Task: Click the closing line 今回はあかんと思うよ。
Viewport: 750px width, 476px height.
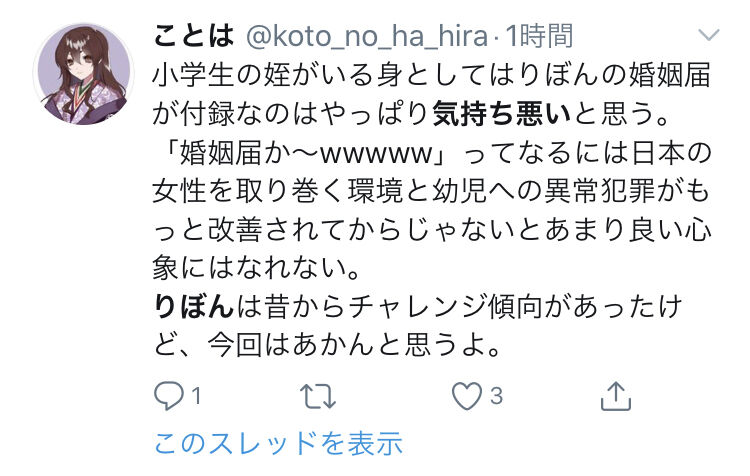Action: click(x=355, y=344)
